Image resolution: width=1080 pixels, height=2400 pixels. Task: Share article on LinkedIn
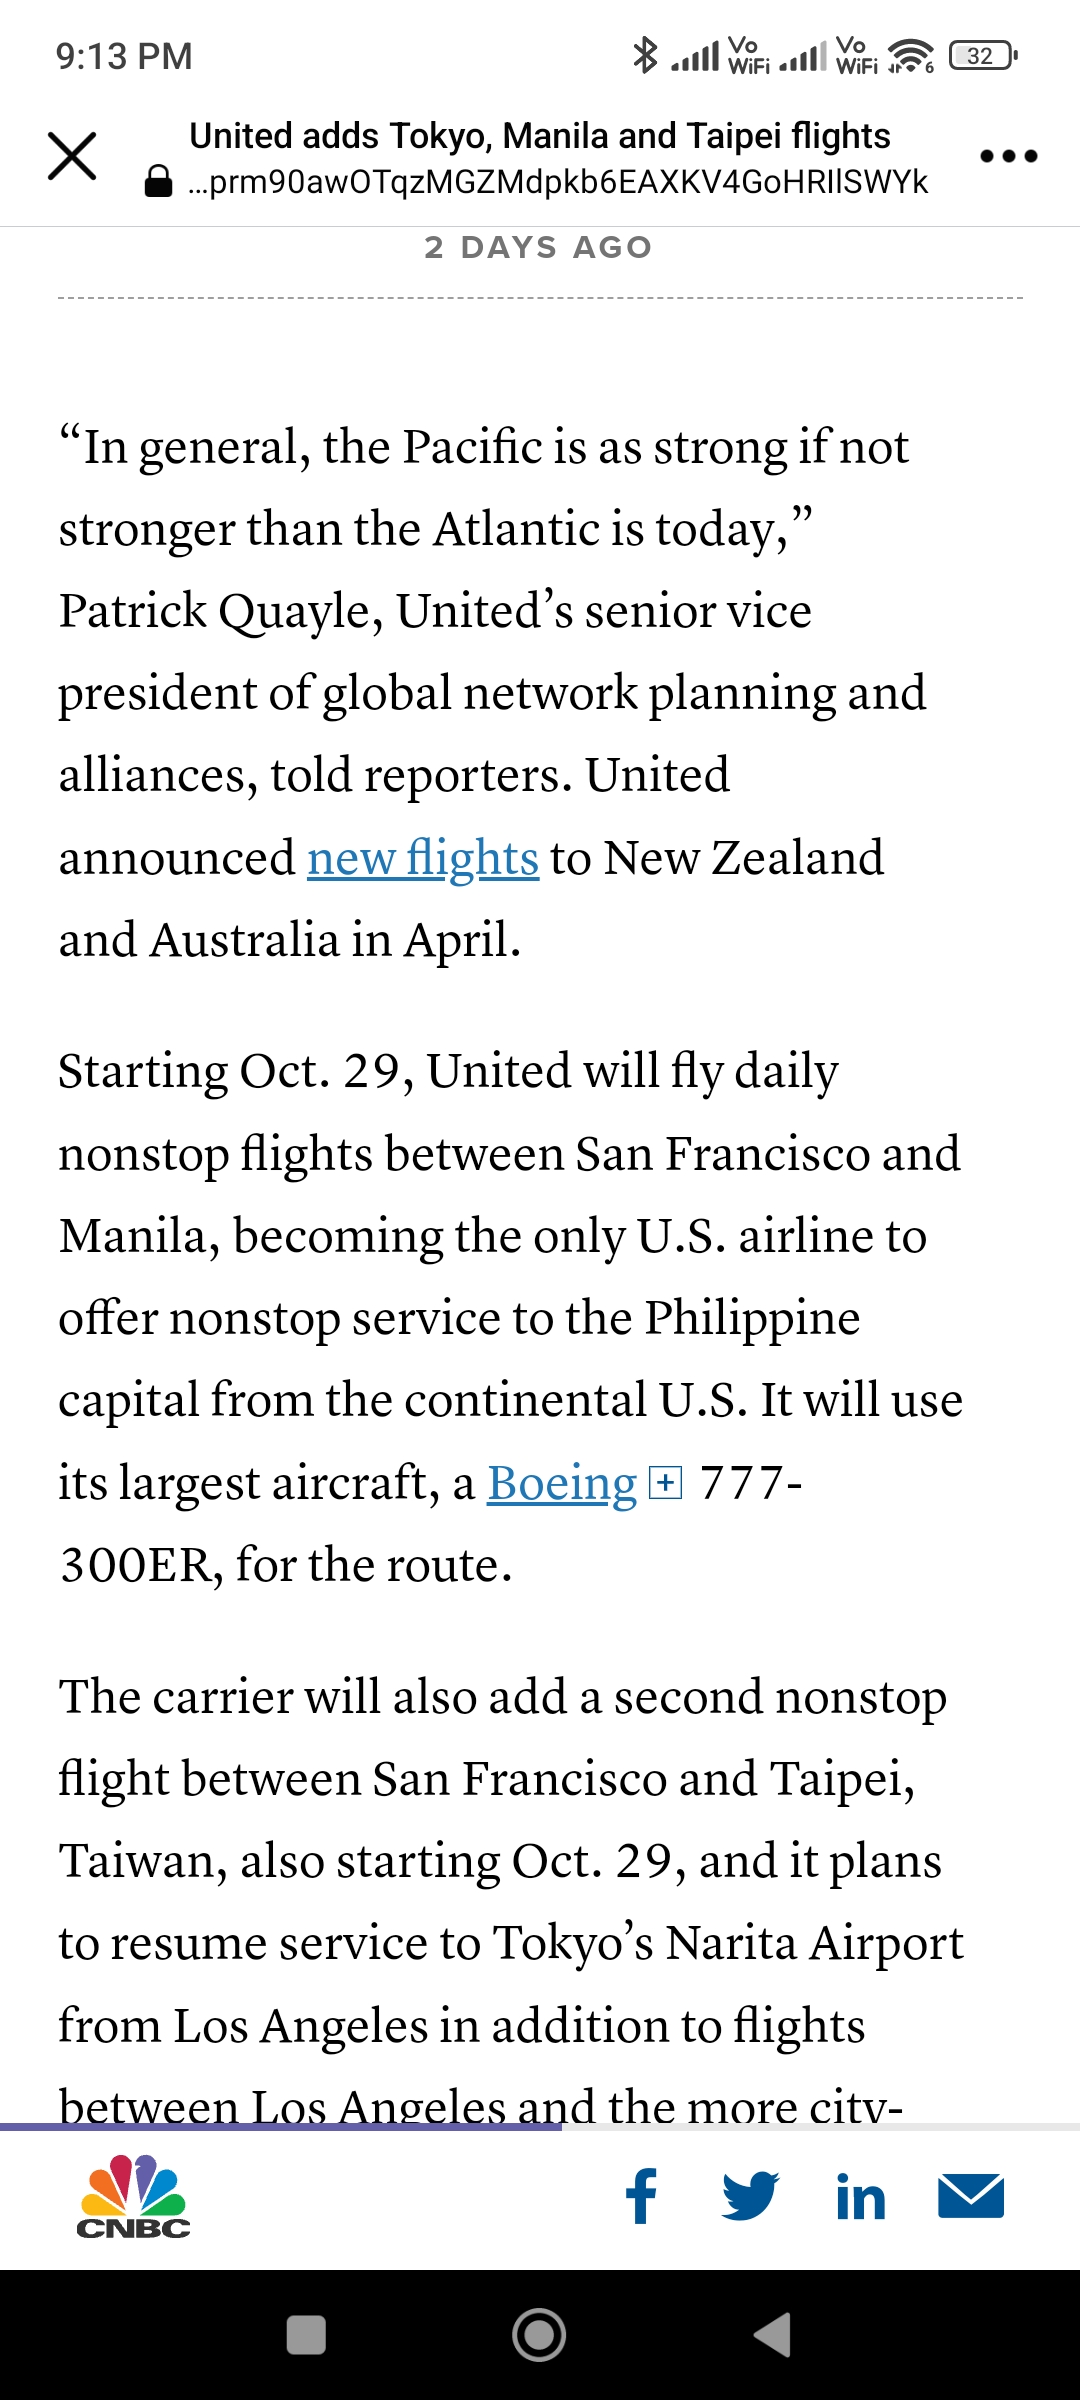[860, 2197]
